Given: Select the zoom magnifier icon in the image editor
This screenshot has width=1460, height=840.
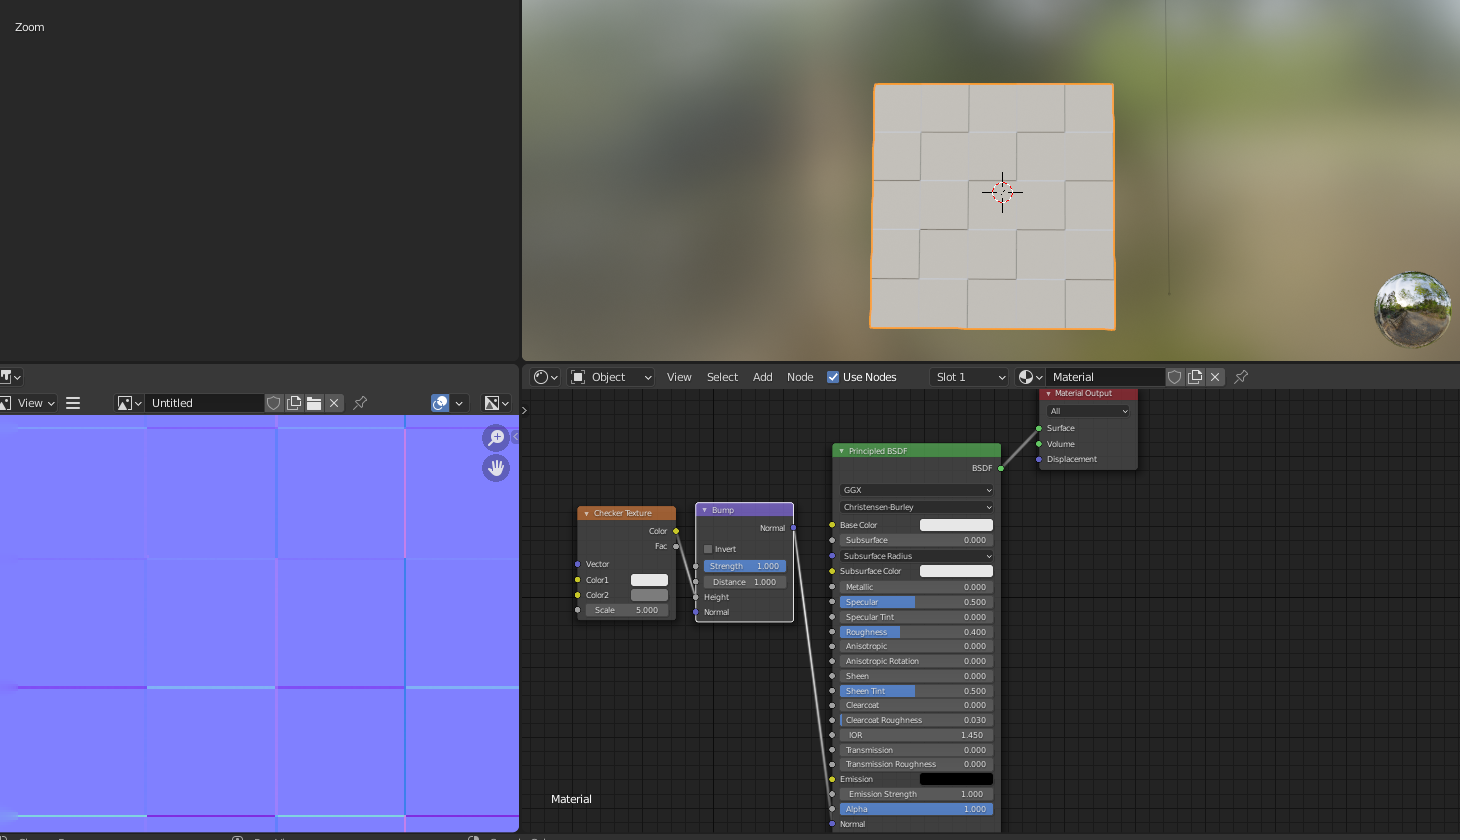Looking at the screenshot, I should click(496, 437).
